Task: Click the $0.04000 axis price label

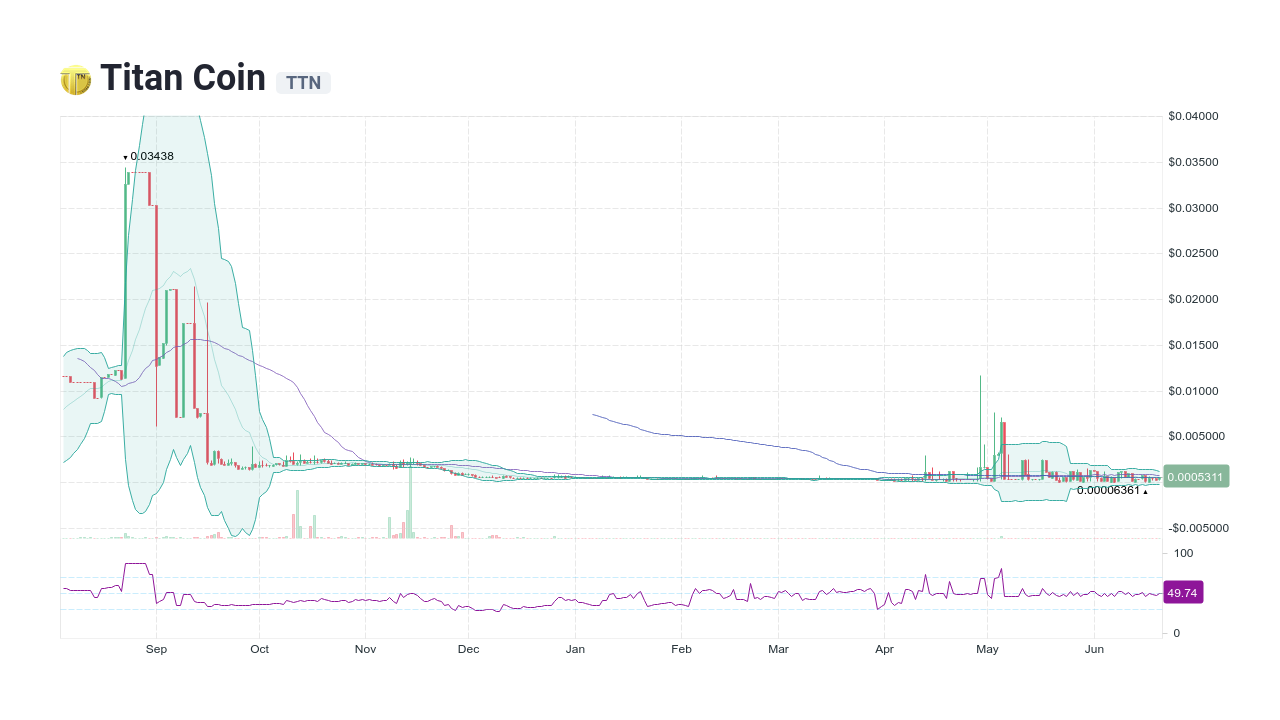Action: [x=1191, y=116]
